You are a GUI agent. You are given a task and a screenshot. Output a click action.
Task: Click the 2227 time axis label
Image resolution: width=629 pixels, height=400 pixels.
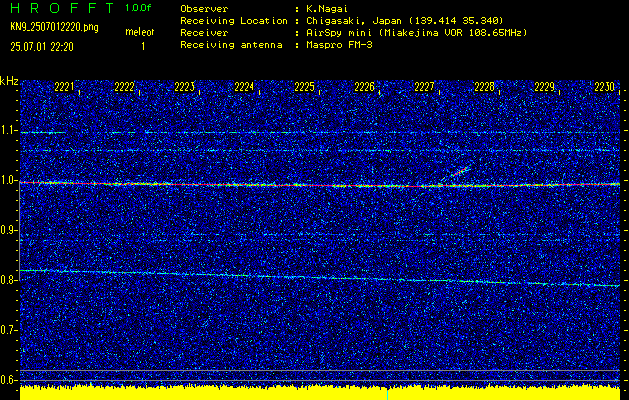pyautogui.click(x=424, y=87)
